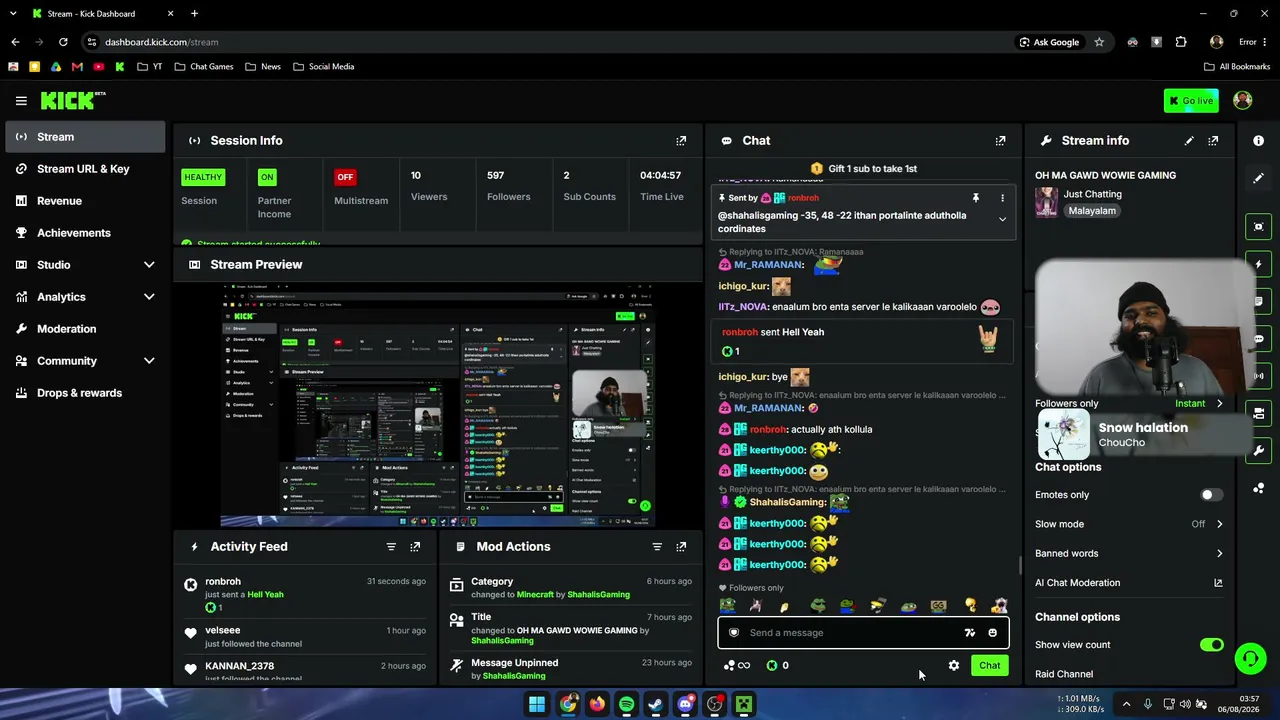The width and height of the screenshot is (1280, 720).
Task: Click the chat scrollbar
Action: (1020, 565)
